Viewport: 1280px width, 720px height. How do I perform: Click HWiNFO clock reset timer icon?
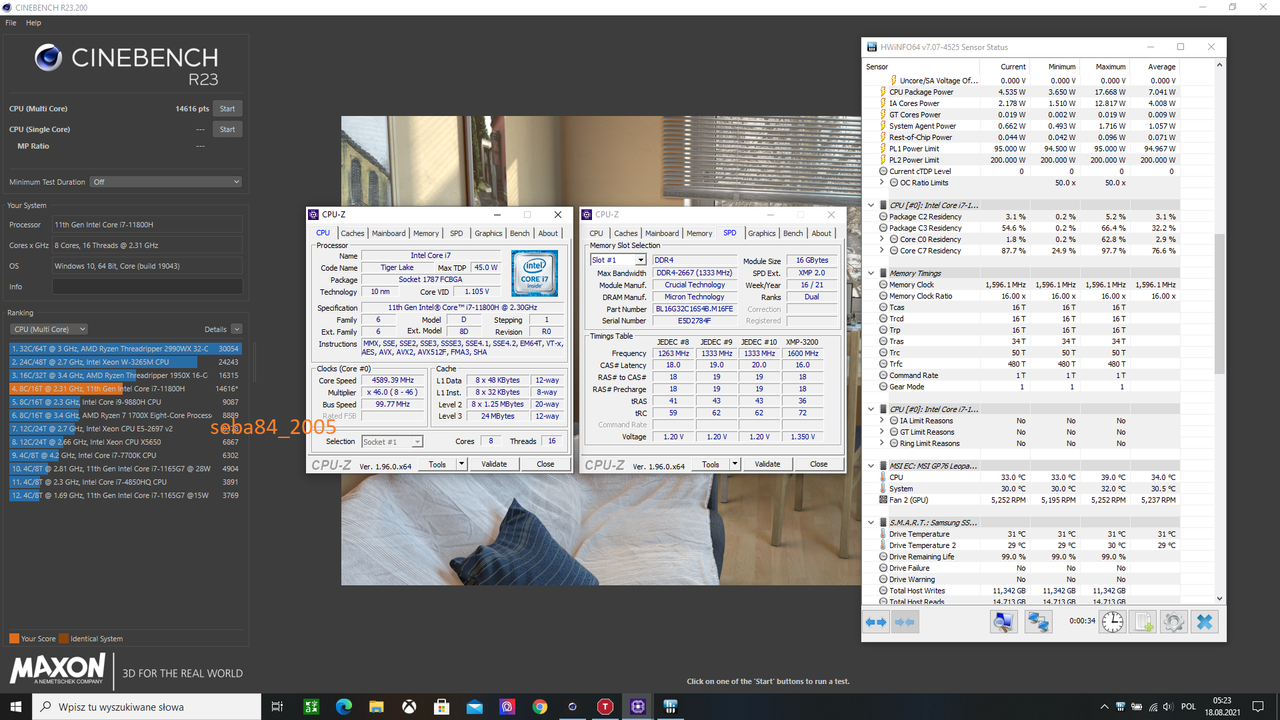(x=1112, y=622)
